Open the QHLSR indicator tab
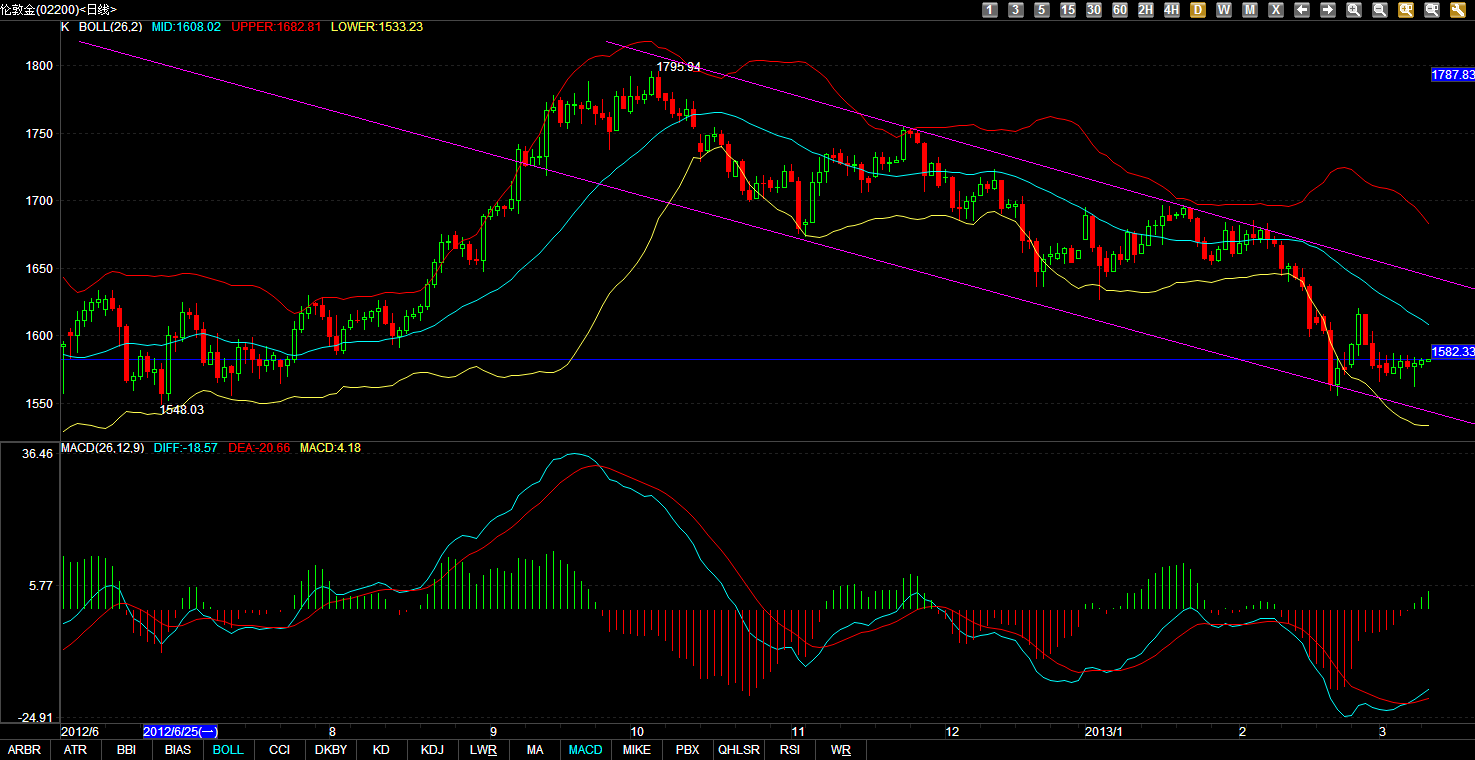Viewport: 1475px width, 760px height. (738, 750)
